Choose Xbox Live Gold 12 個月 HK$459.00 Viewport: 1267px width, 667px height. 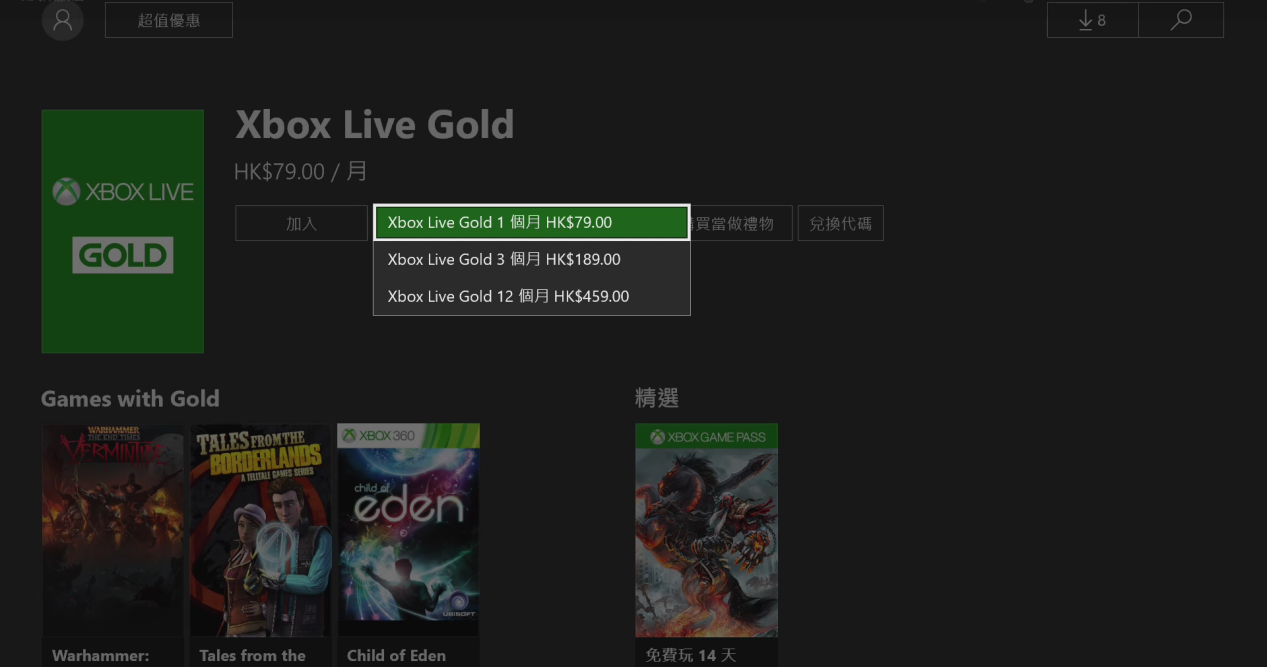pyautogui.click(x=532, y=296)
